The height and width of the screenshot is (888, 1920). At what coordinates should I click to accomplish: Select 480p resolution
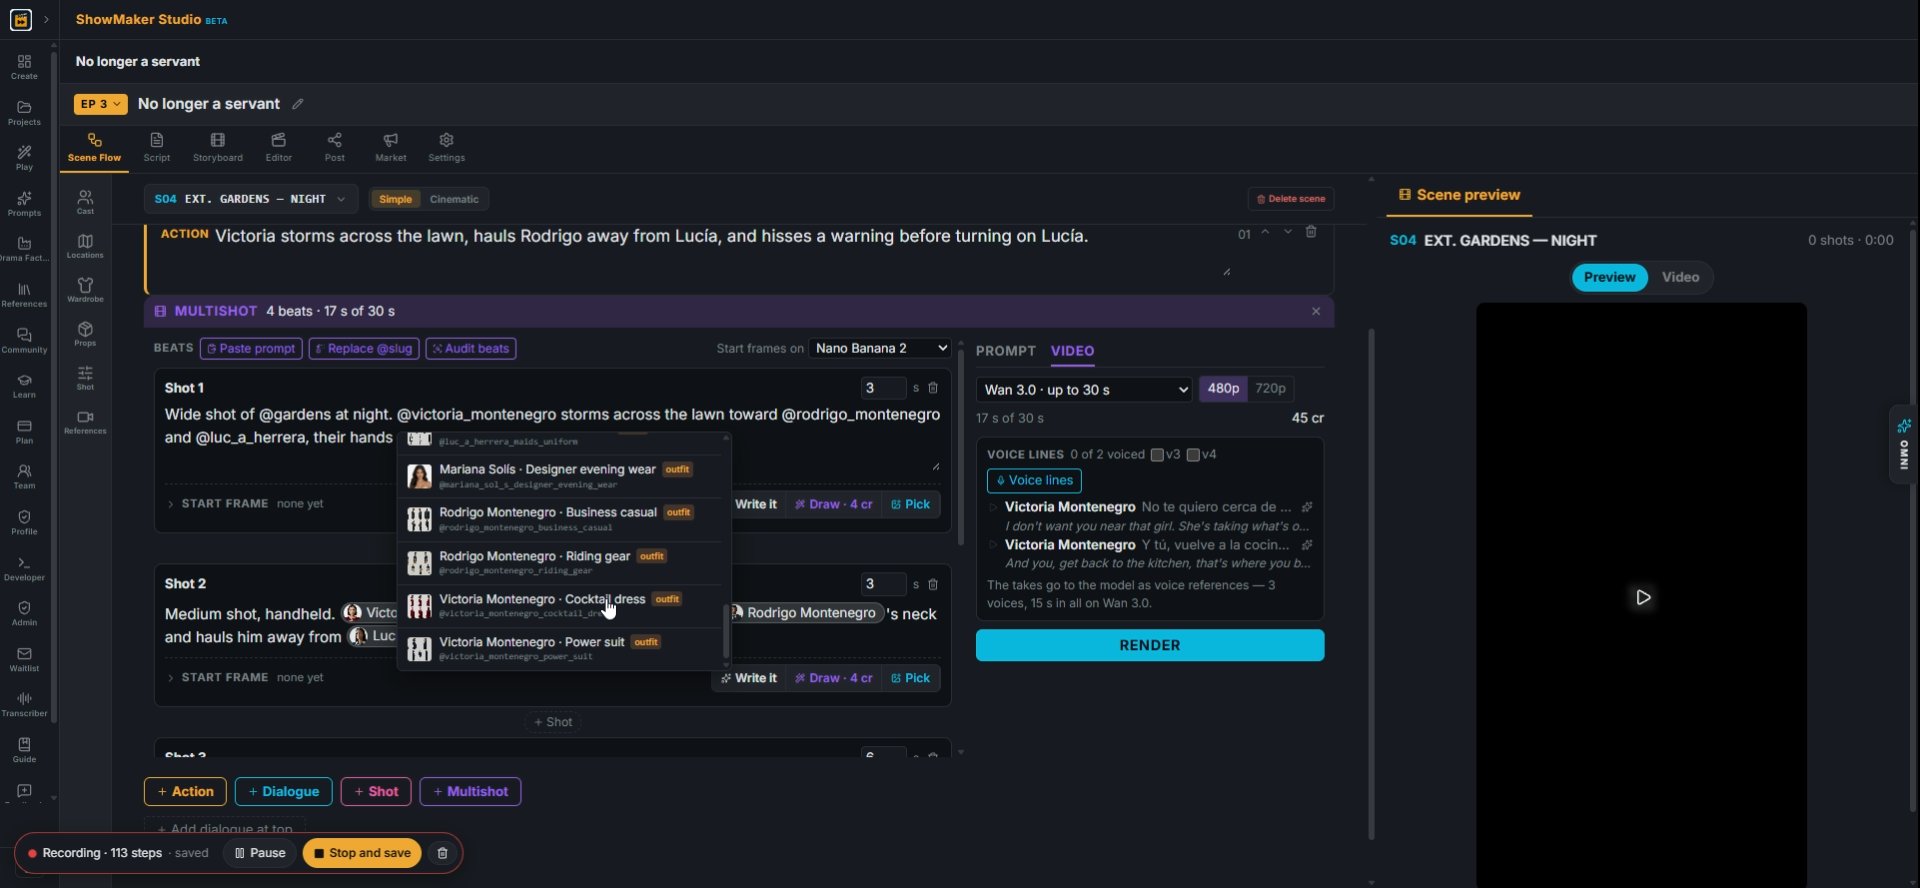[1223, 389]
